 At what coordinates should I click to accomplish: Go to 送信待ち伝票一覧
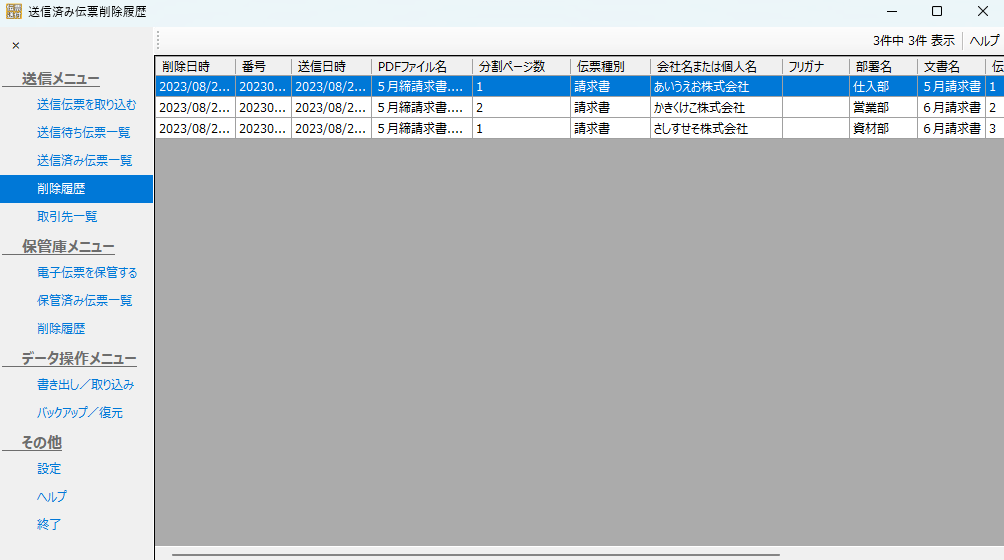[83, 132]
